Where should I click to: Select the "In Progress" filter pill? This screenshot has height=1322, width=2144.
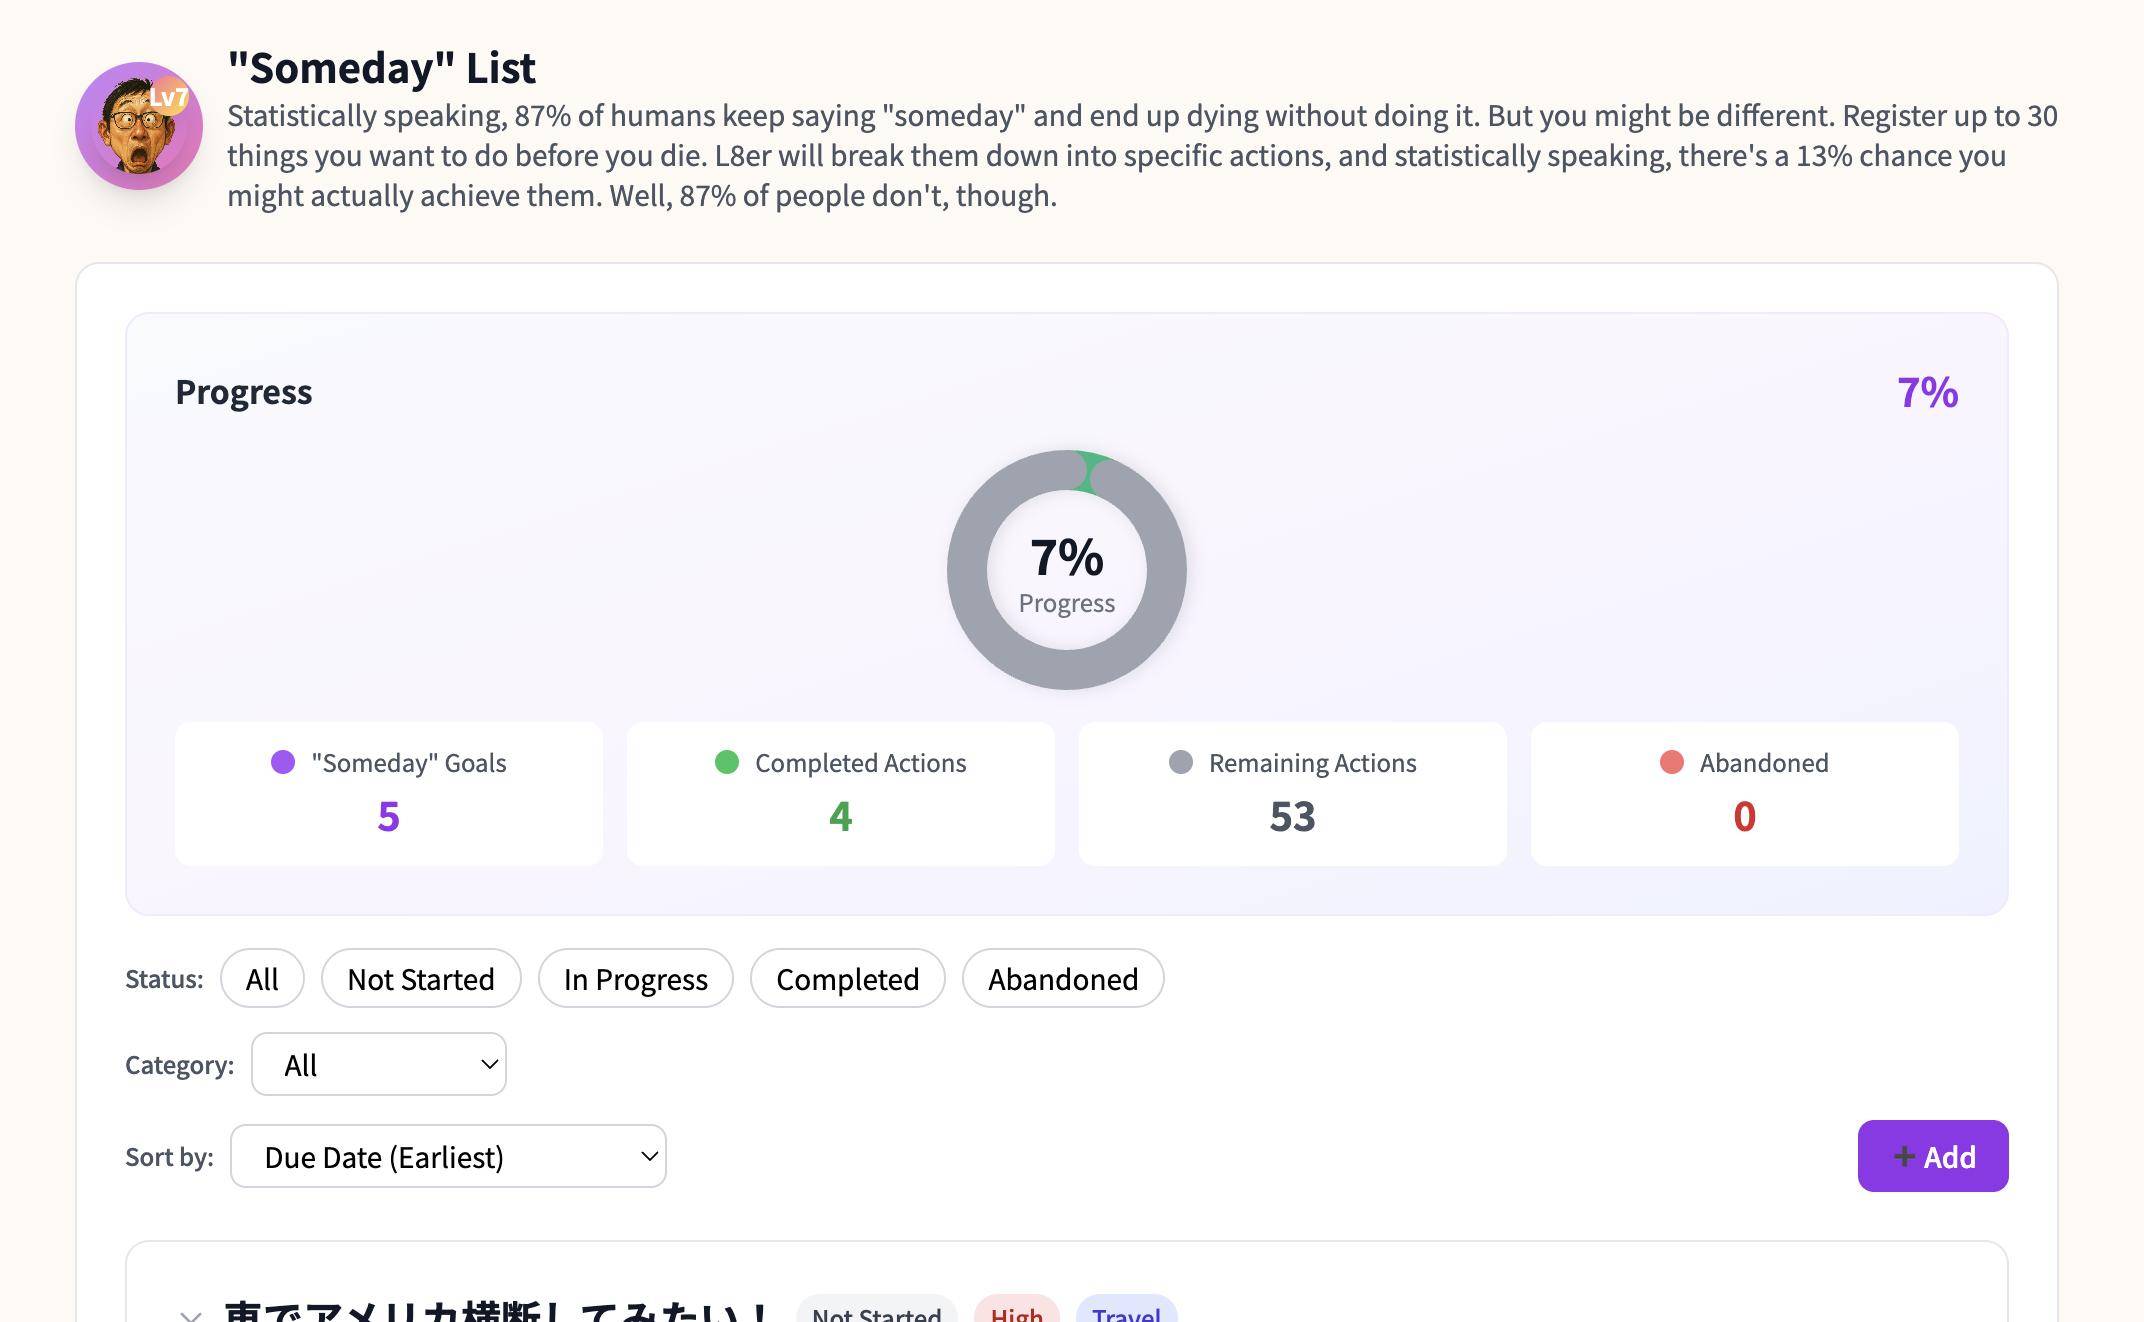pos(635,978)
